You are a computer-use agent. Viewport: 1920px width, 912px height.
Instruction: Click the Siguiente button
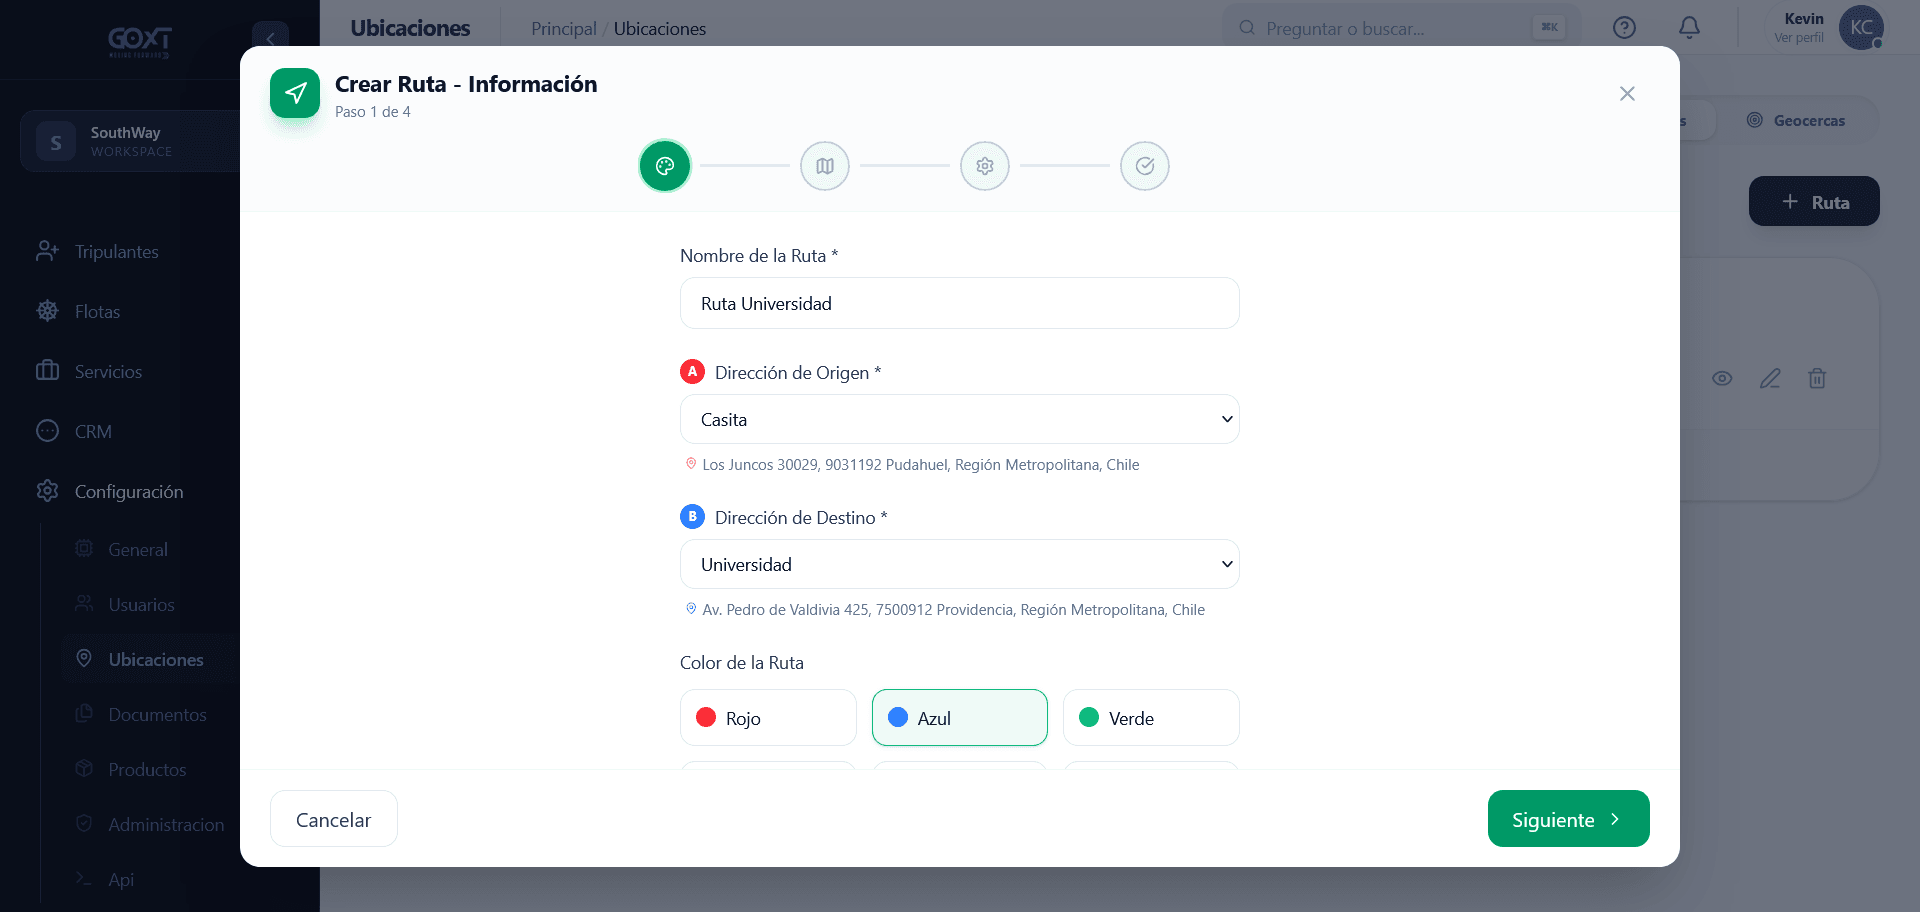[x=1568, y=819]
